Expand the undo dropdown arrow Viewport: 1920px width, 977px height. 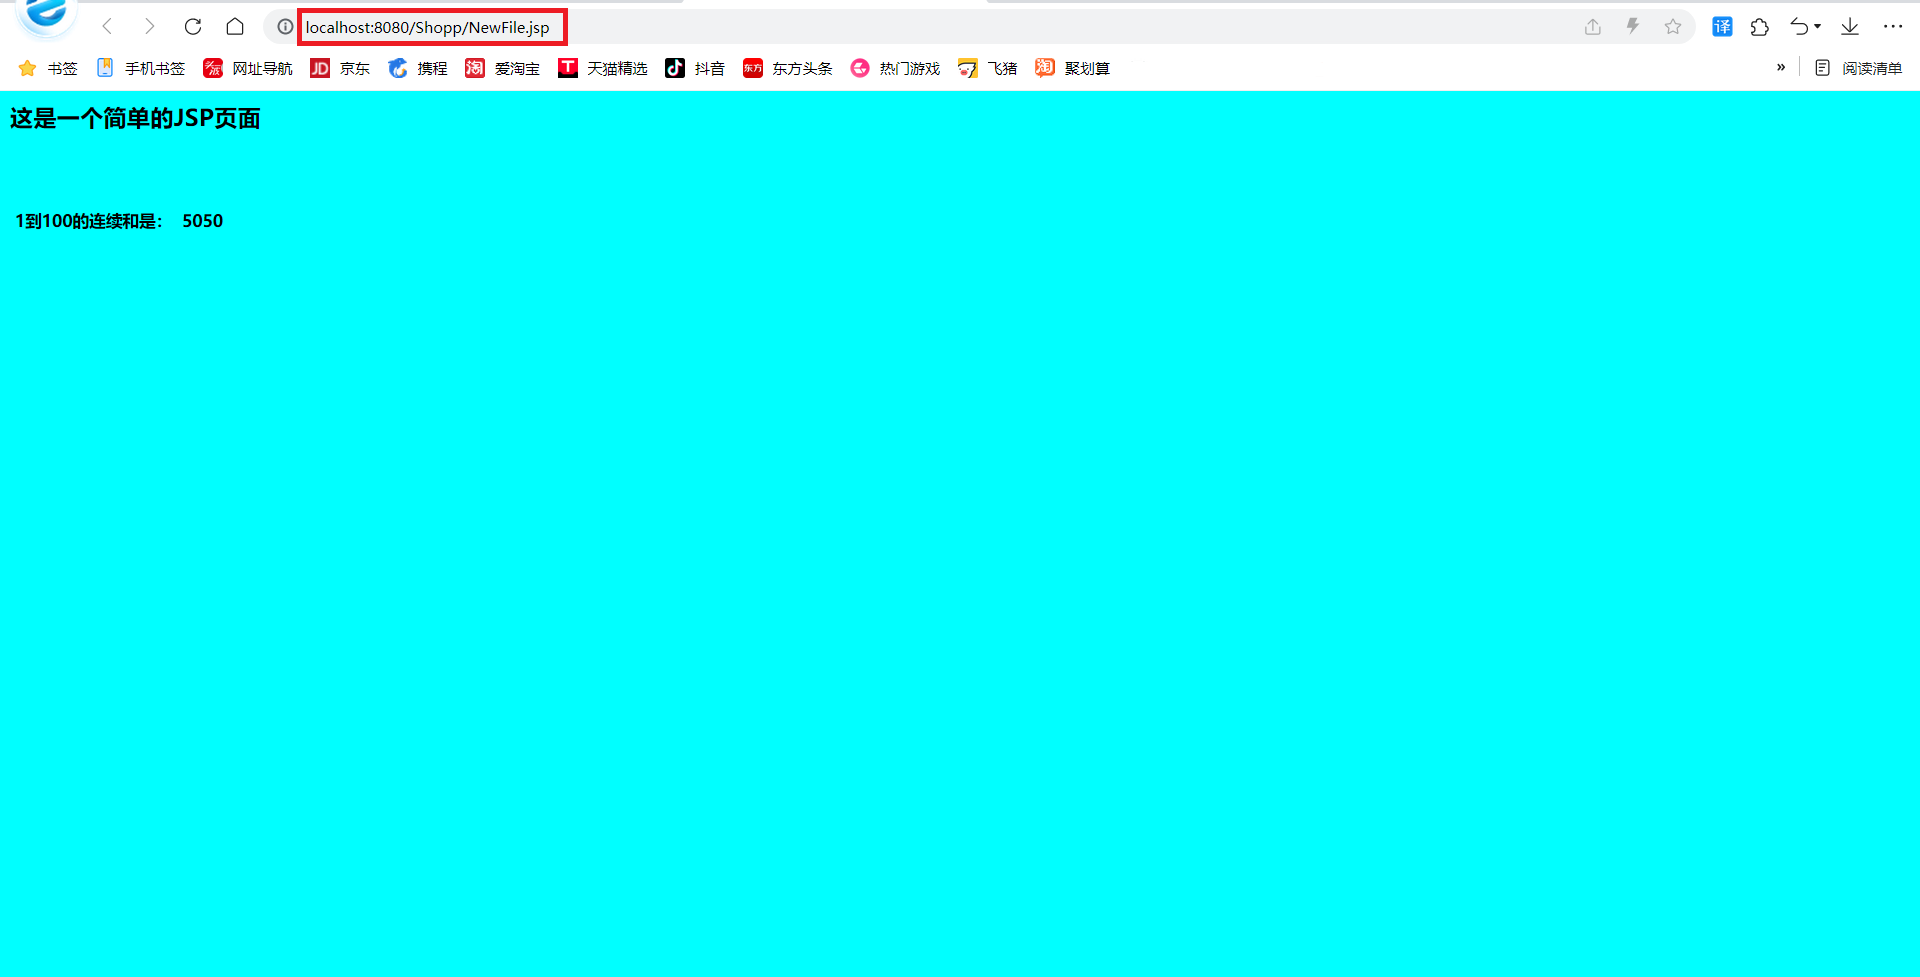coord(1817,27)
